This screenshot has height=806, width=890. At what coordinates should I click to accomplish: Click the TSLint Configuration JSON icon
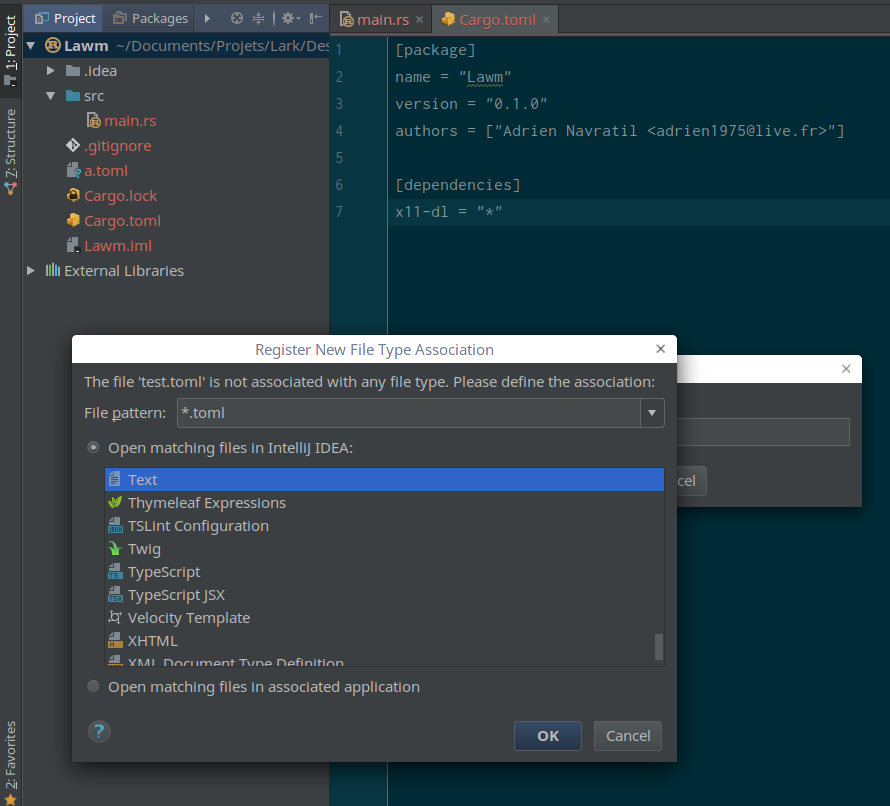[115, 526]
